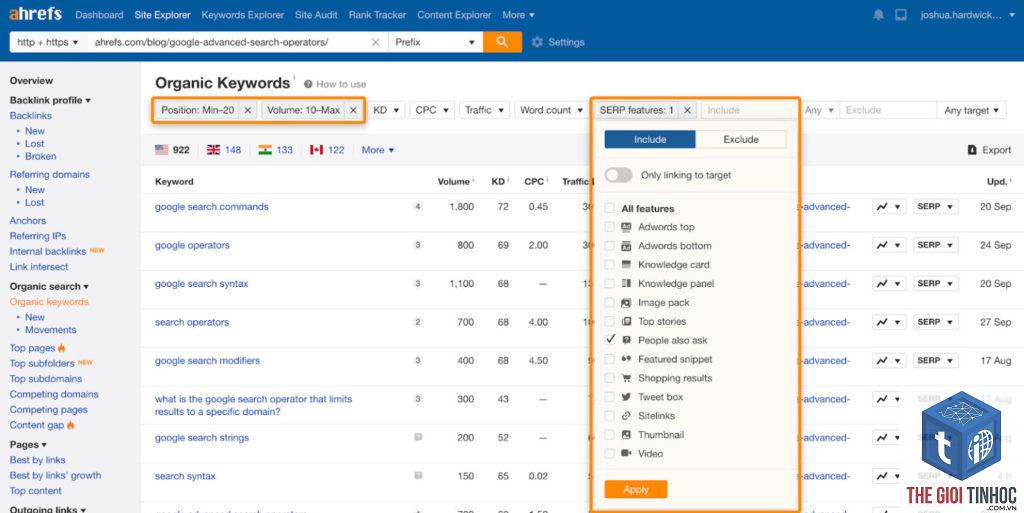Open the Backlinks sidebar link
The image size is (1024, 513).
31,116
